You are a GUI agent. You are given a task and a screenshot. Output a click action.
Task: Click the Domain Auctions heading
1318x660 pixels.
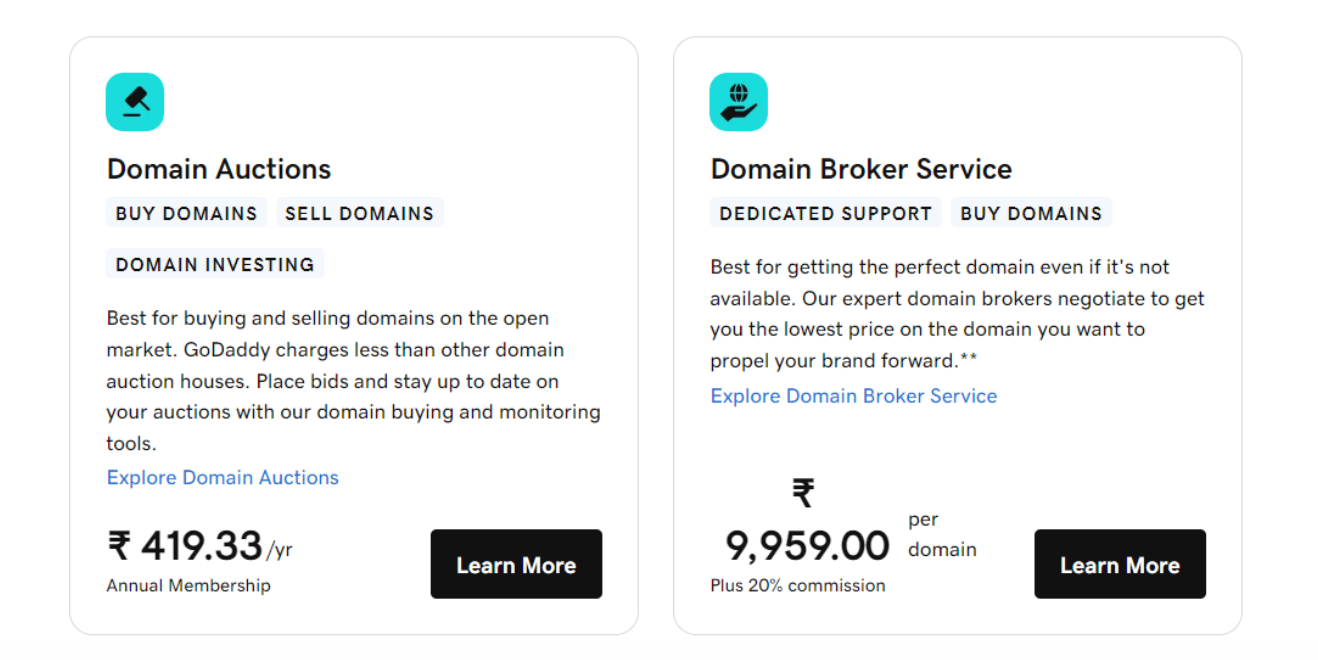[219, 169]
